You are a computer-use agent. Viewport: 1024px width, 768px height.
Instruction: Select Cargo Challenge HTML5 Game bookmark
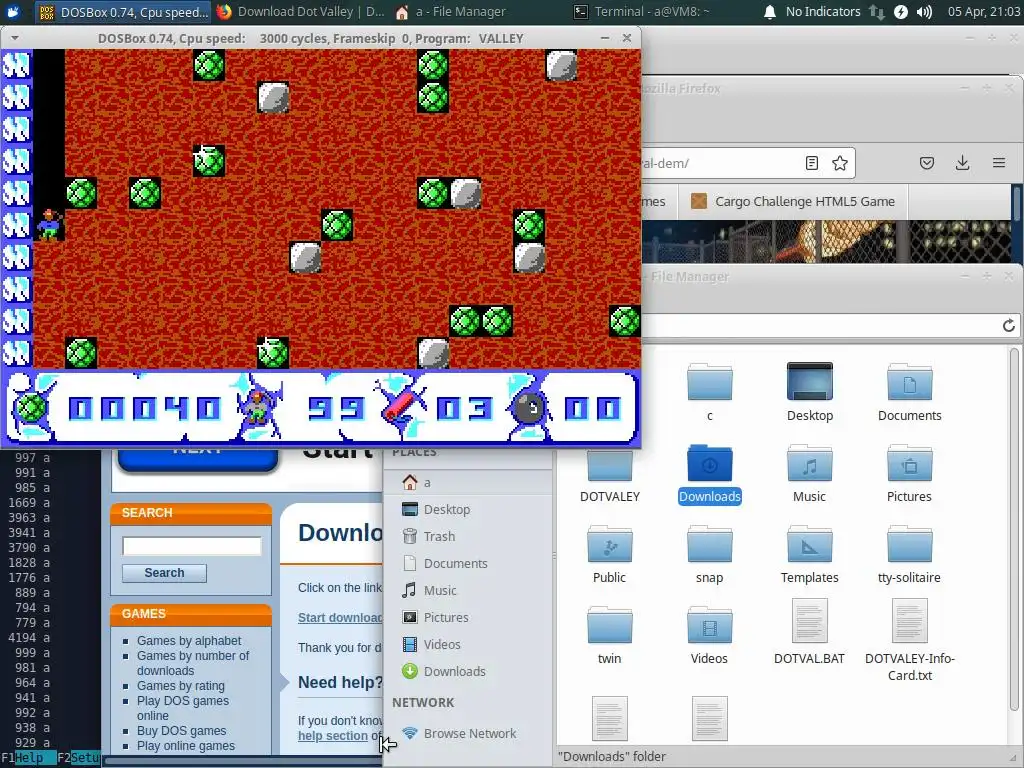(x=793, y=201)
